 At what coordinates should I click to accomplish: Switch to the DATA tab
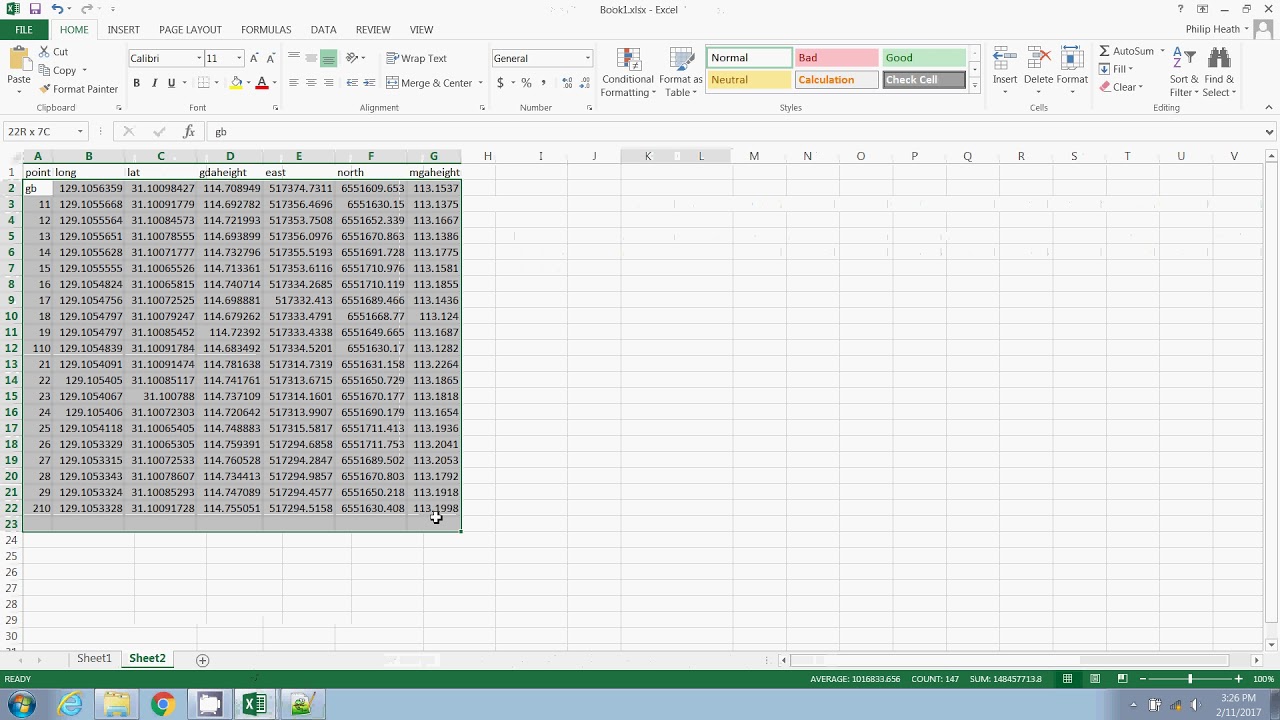tap(323, 30)
